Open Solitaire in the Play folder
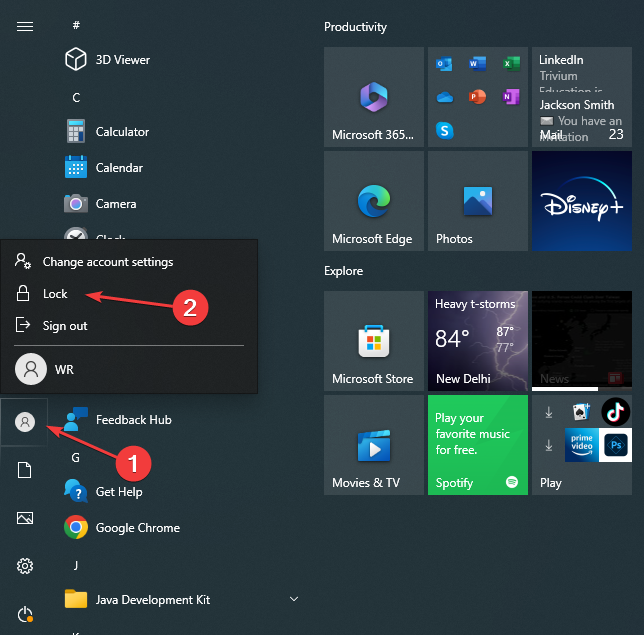 (x=582, y=412)
